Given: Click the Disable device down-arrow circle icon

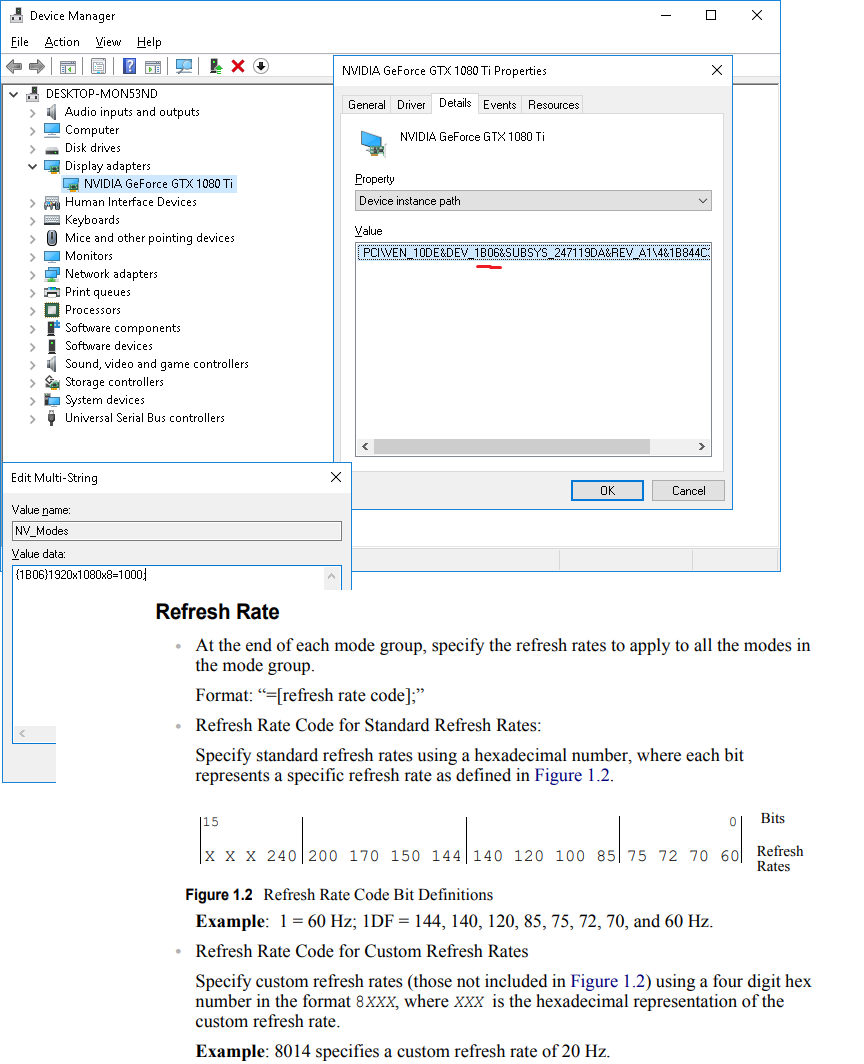Looking at the screenshot, I should point(261,66).
